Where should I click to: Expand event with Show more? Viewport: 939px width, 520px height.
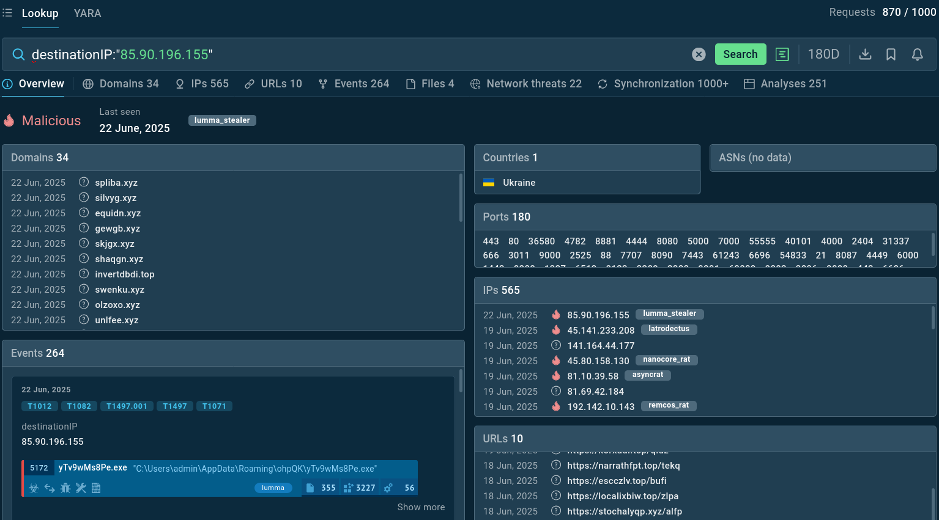(421, 507)
